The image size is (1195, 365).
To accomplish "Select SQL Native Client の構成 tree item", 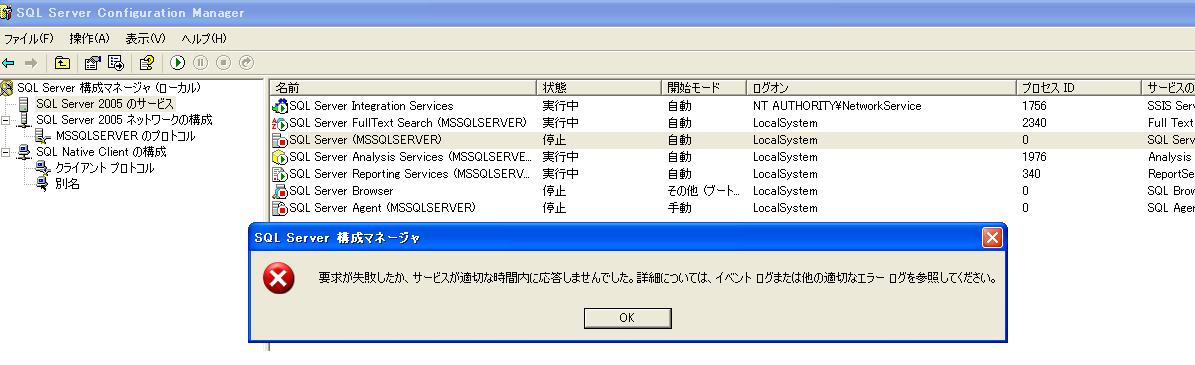I will click(101, 152).
